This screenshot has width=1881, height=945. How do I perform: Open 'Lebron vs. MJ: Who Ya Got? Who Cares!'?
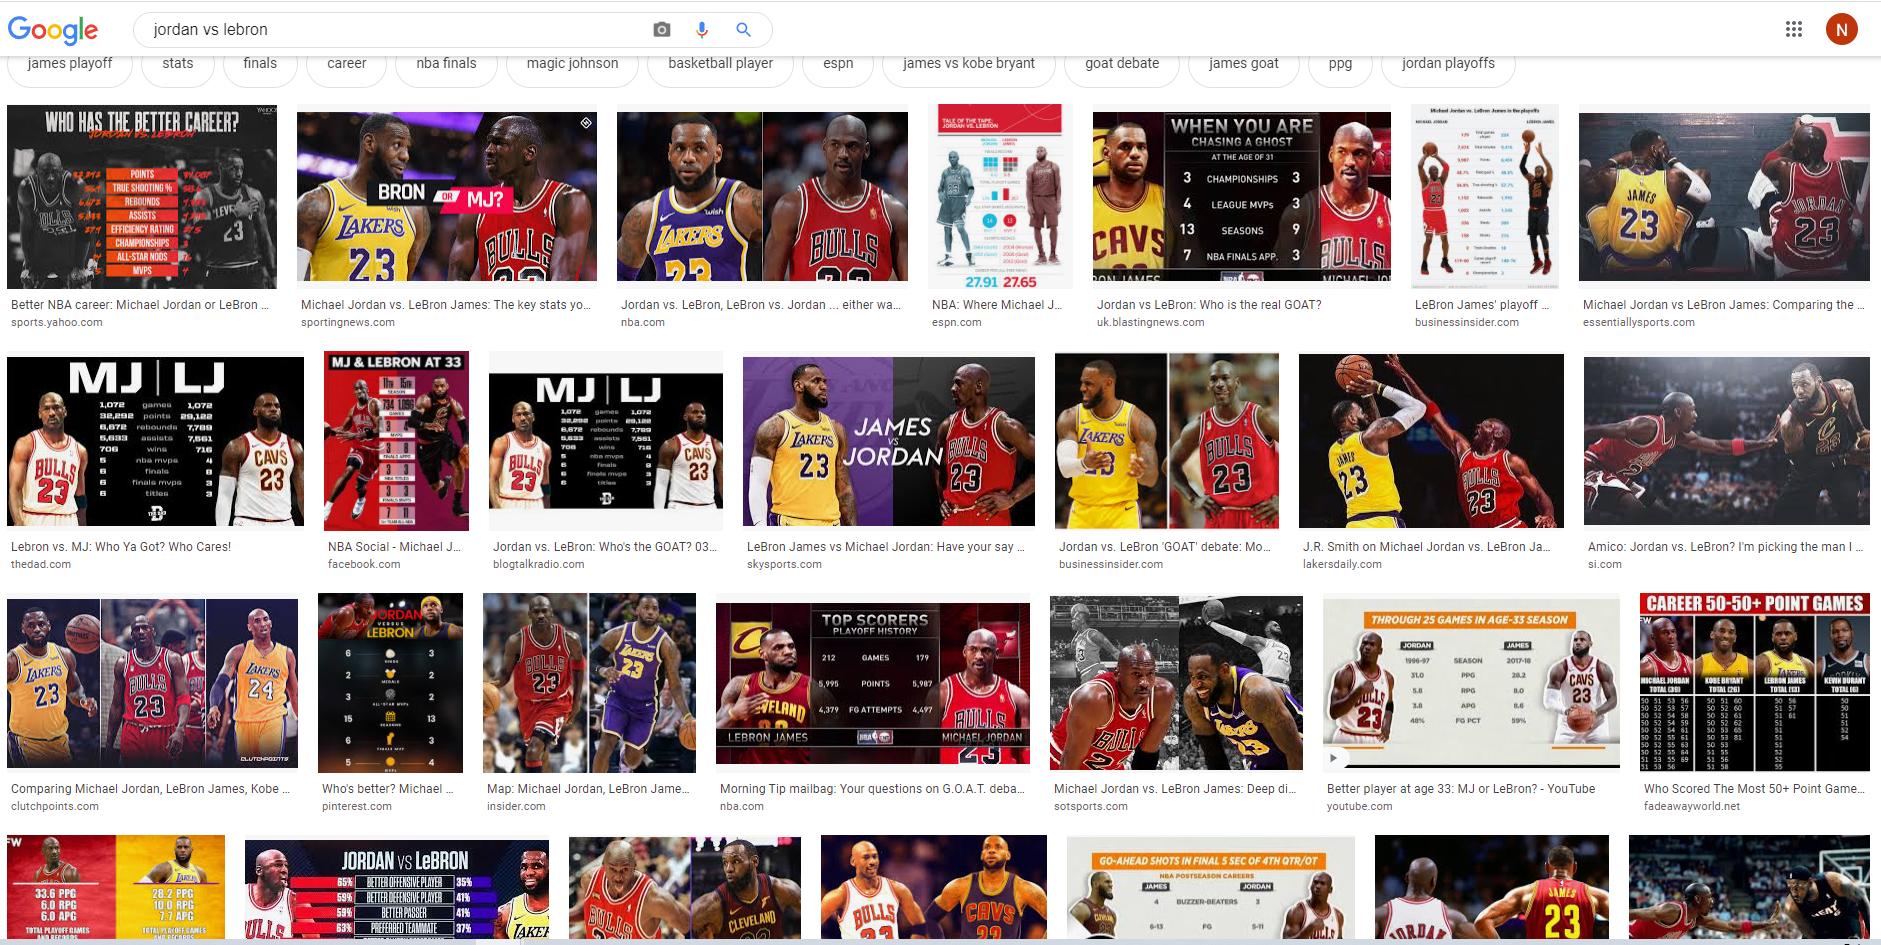pyautogui.click(x=121, y=547)
